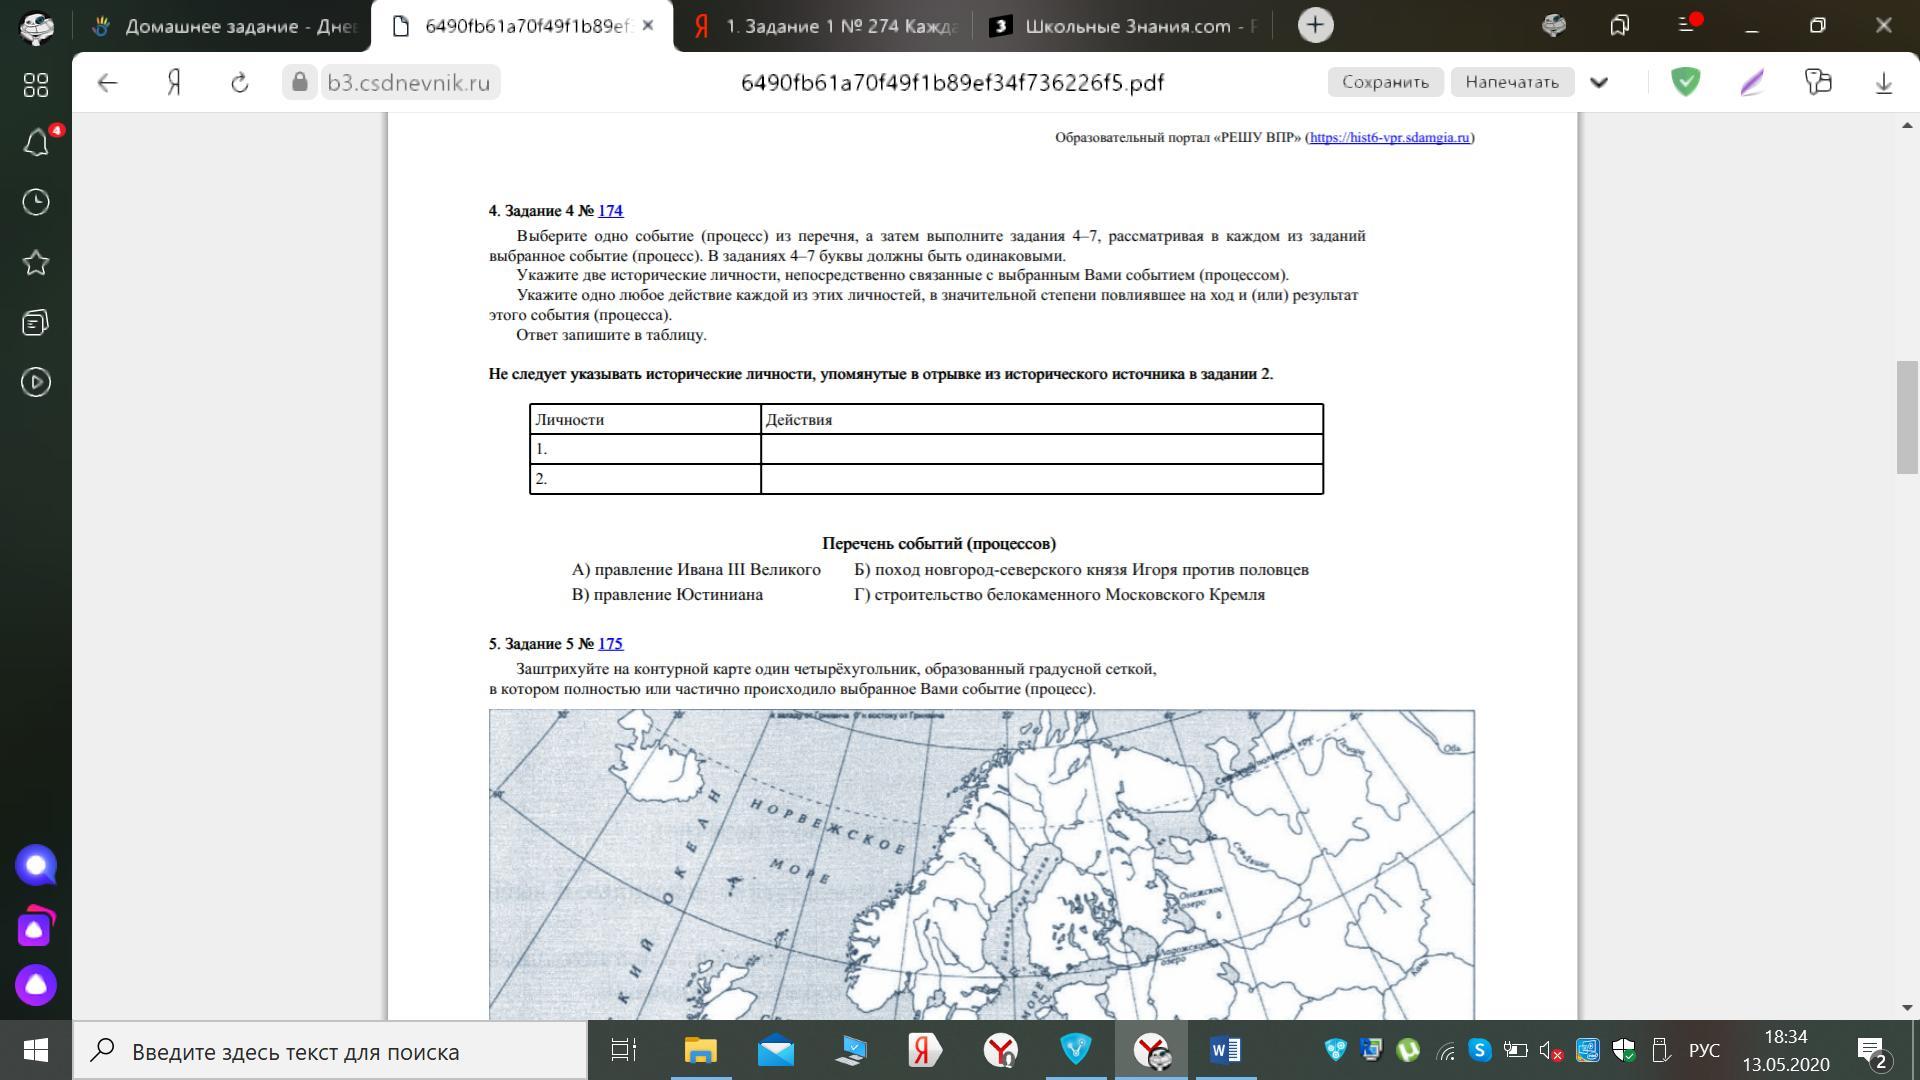Open task link 175
The image size is (1920, 1080).
pos(610,644)
